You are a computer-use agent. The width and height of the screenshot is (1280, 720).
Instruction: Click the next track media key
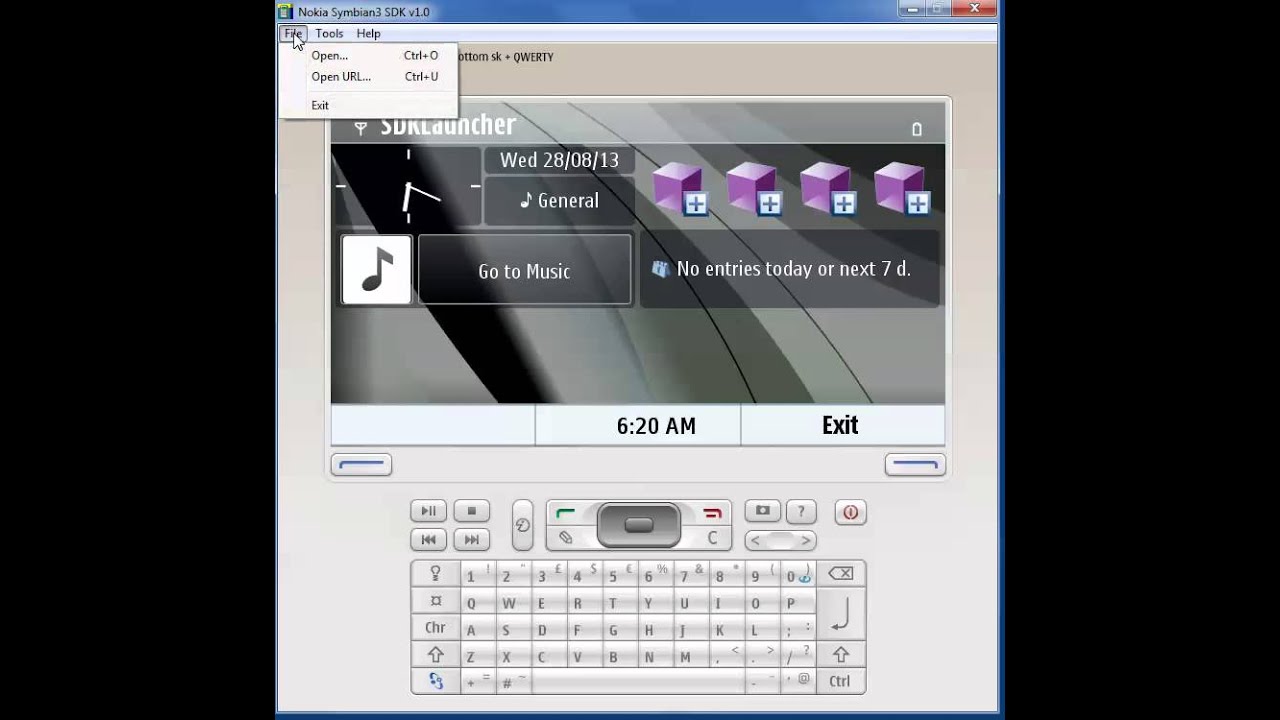(472, 540)
